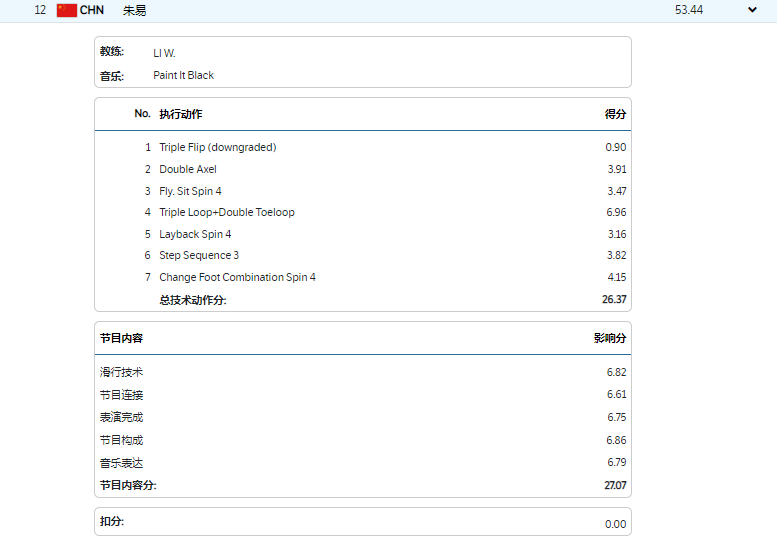Click the No. column header
This screenshot has width=778, height=537.
coord(142,114)
